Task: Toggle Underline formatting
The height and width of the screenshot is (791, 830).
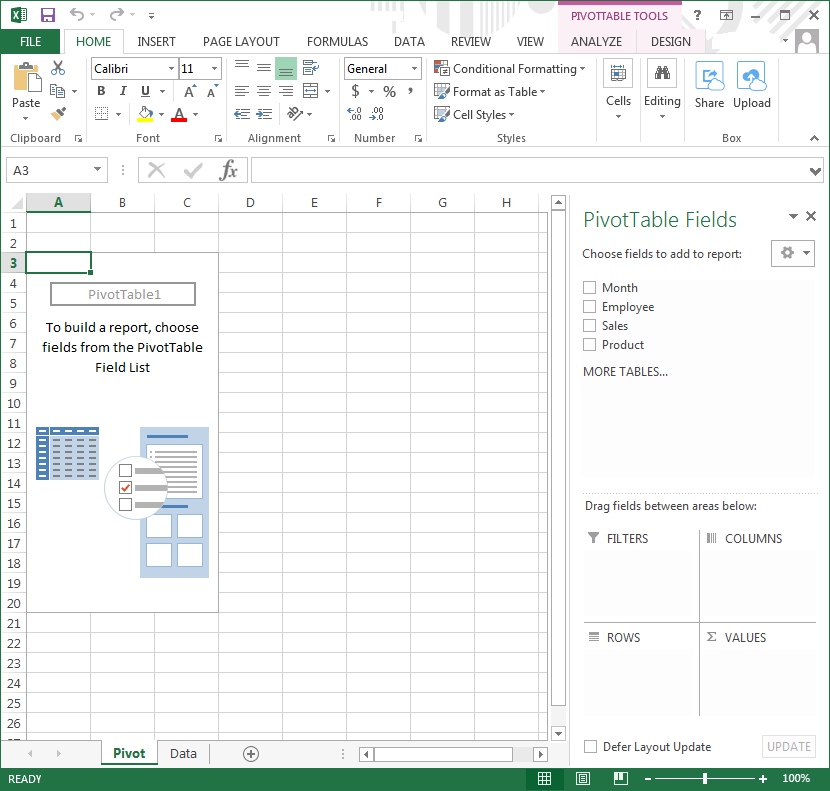Action: (146, 91)
